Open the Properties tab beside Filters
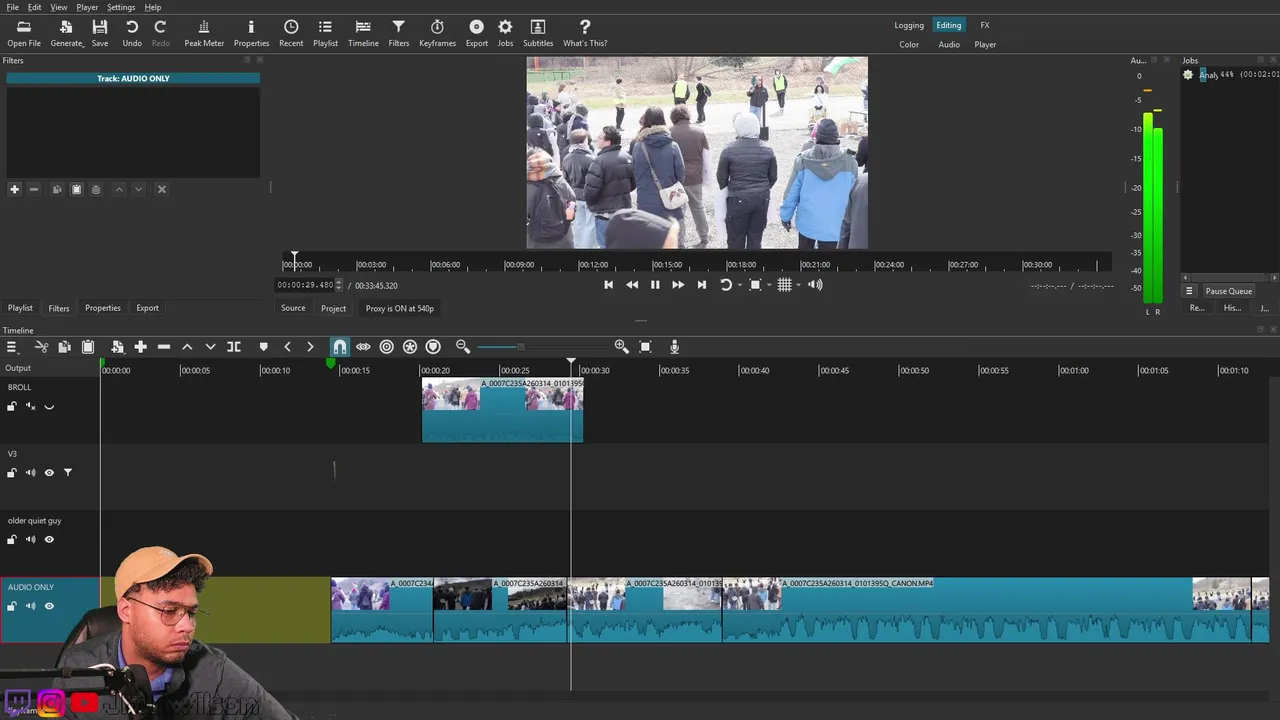1280x720 pixels. pos(102,308)
